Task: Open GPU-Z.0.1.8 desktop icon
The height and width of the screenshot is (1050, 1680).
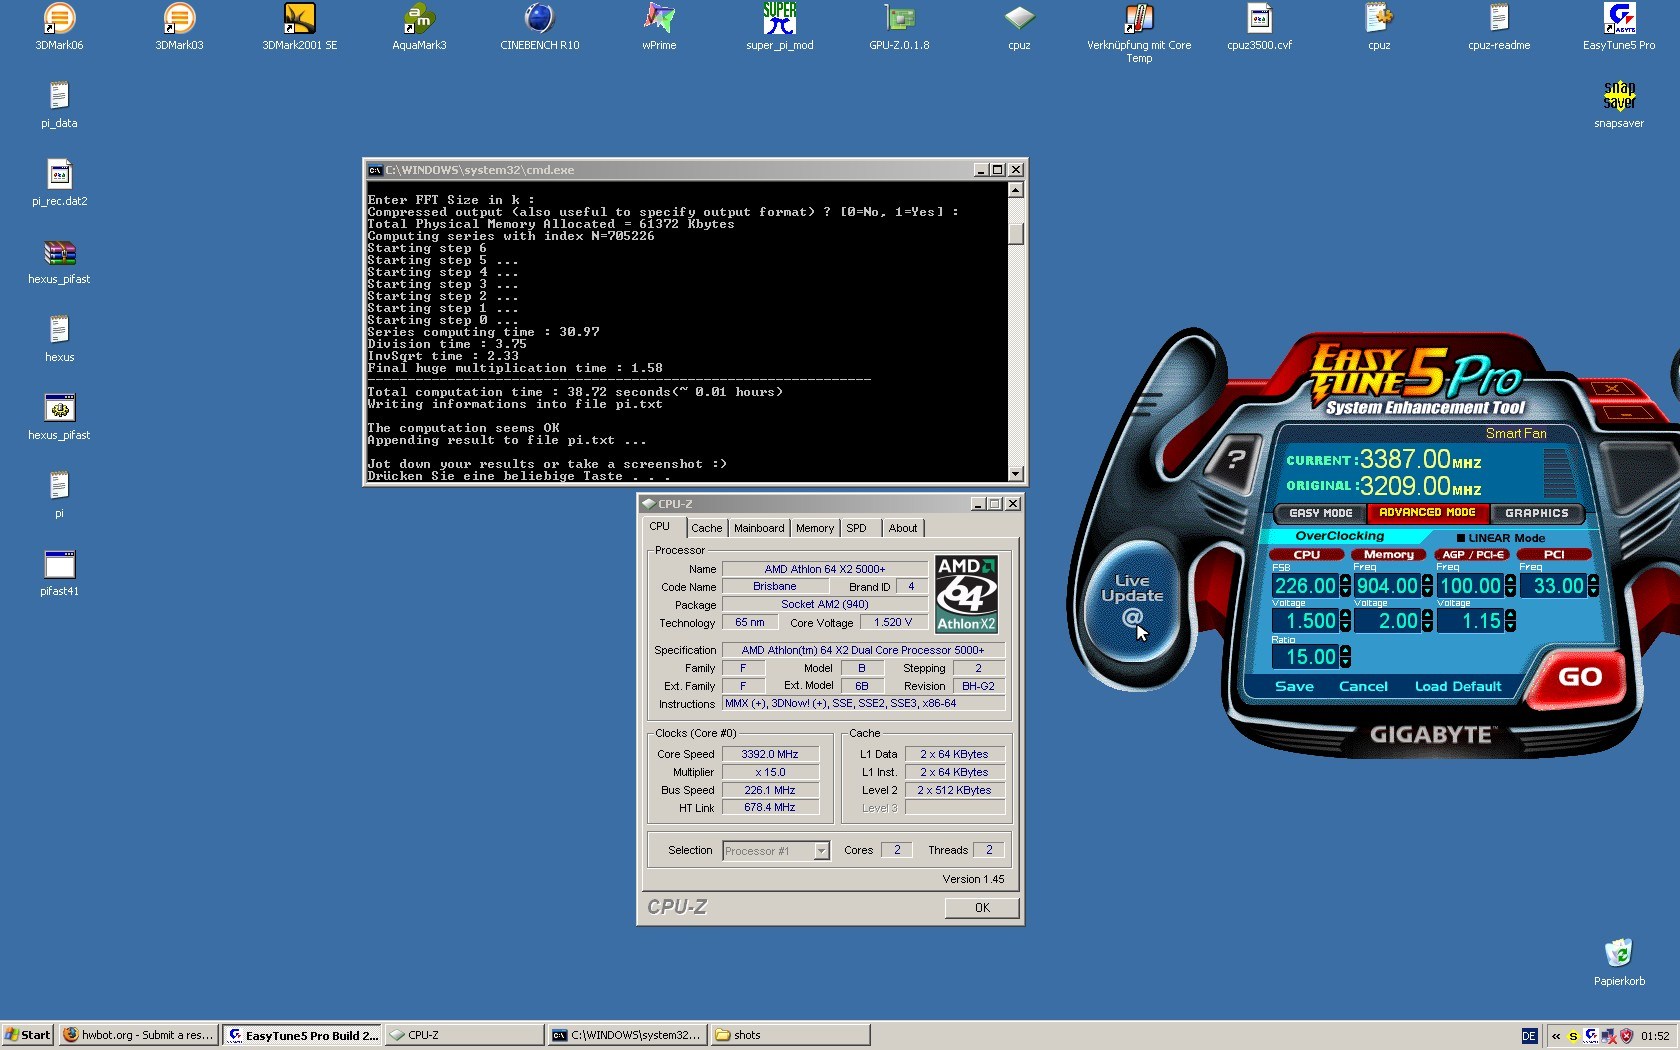Action: tap(899, 27)
